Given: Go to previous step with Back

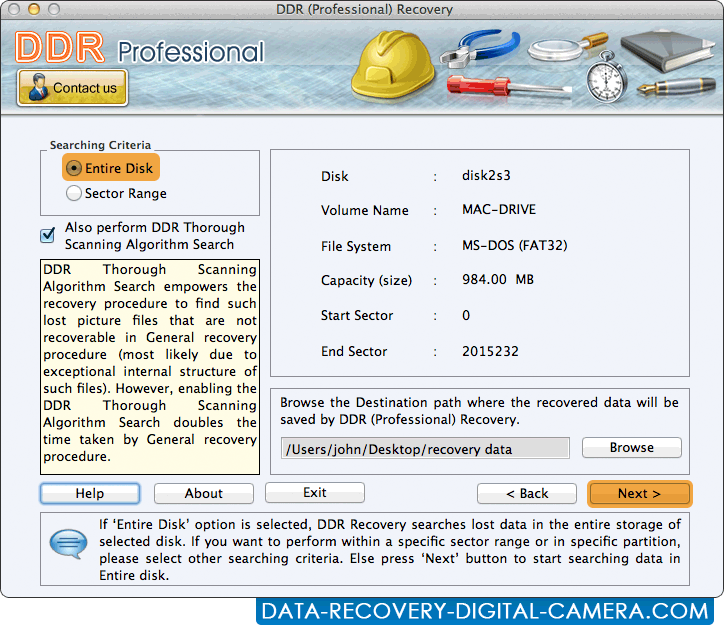Looking at the screenshot, I should pyautogui.click(x=527, y=493).
